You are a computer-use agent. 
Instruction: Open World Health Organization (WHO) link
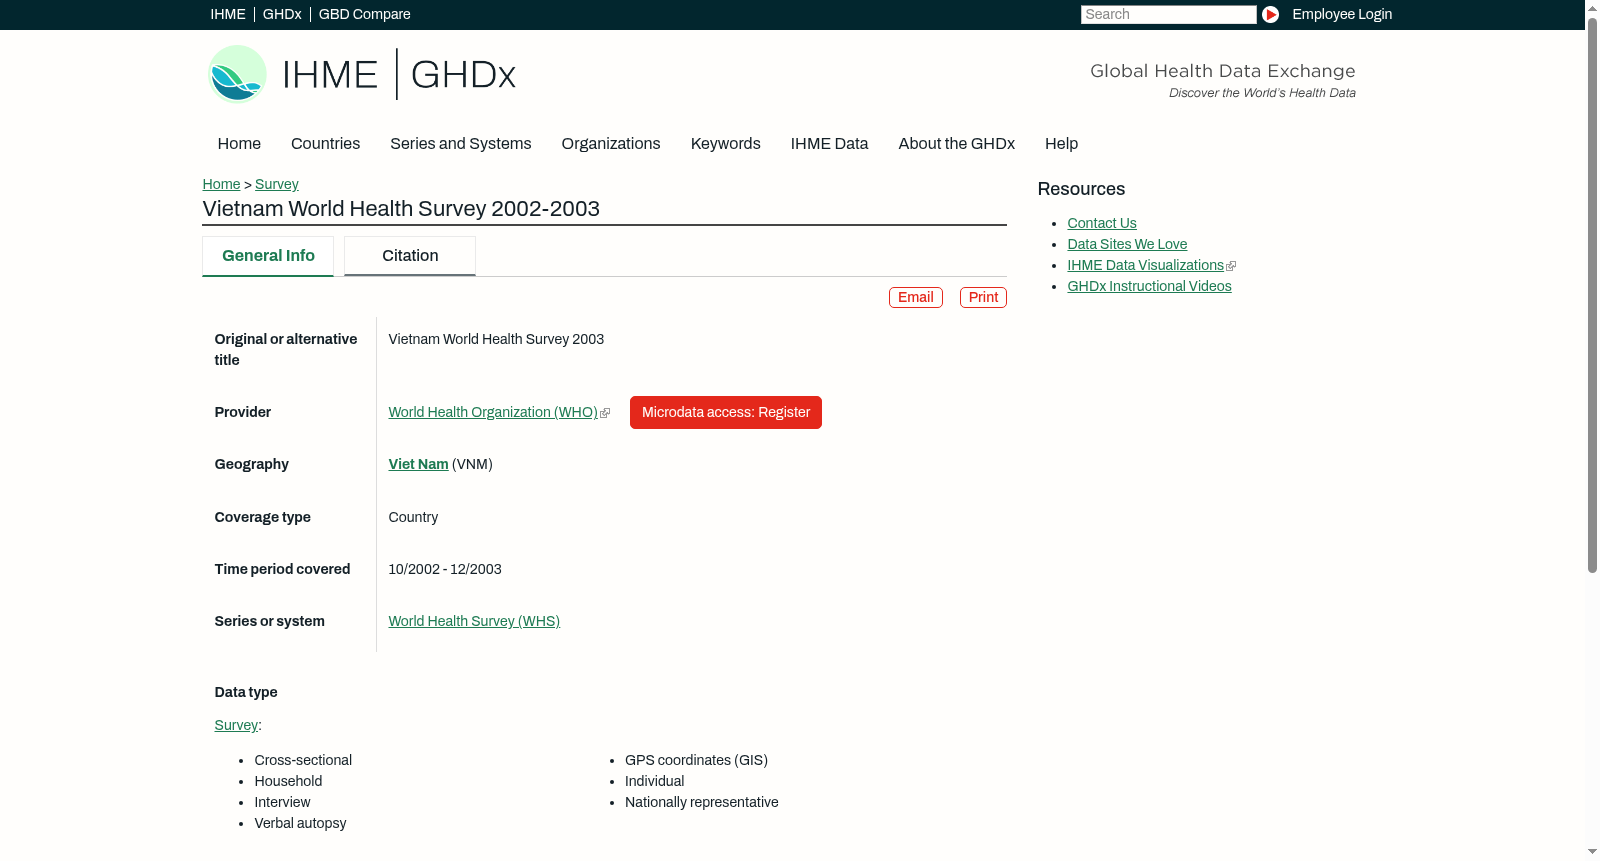tap(493, 412)
